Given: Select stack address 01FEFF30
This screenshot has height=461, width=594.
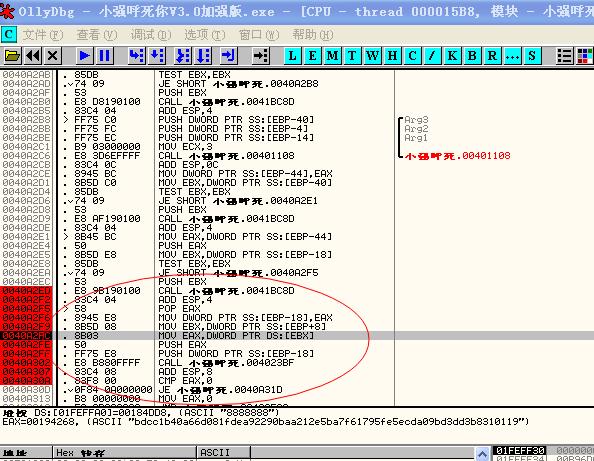Looking at the screenshot, I should [x=520, y=450].
